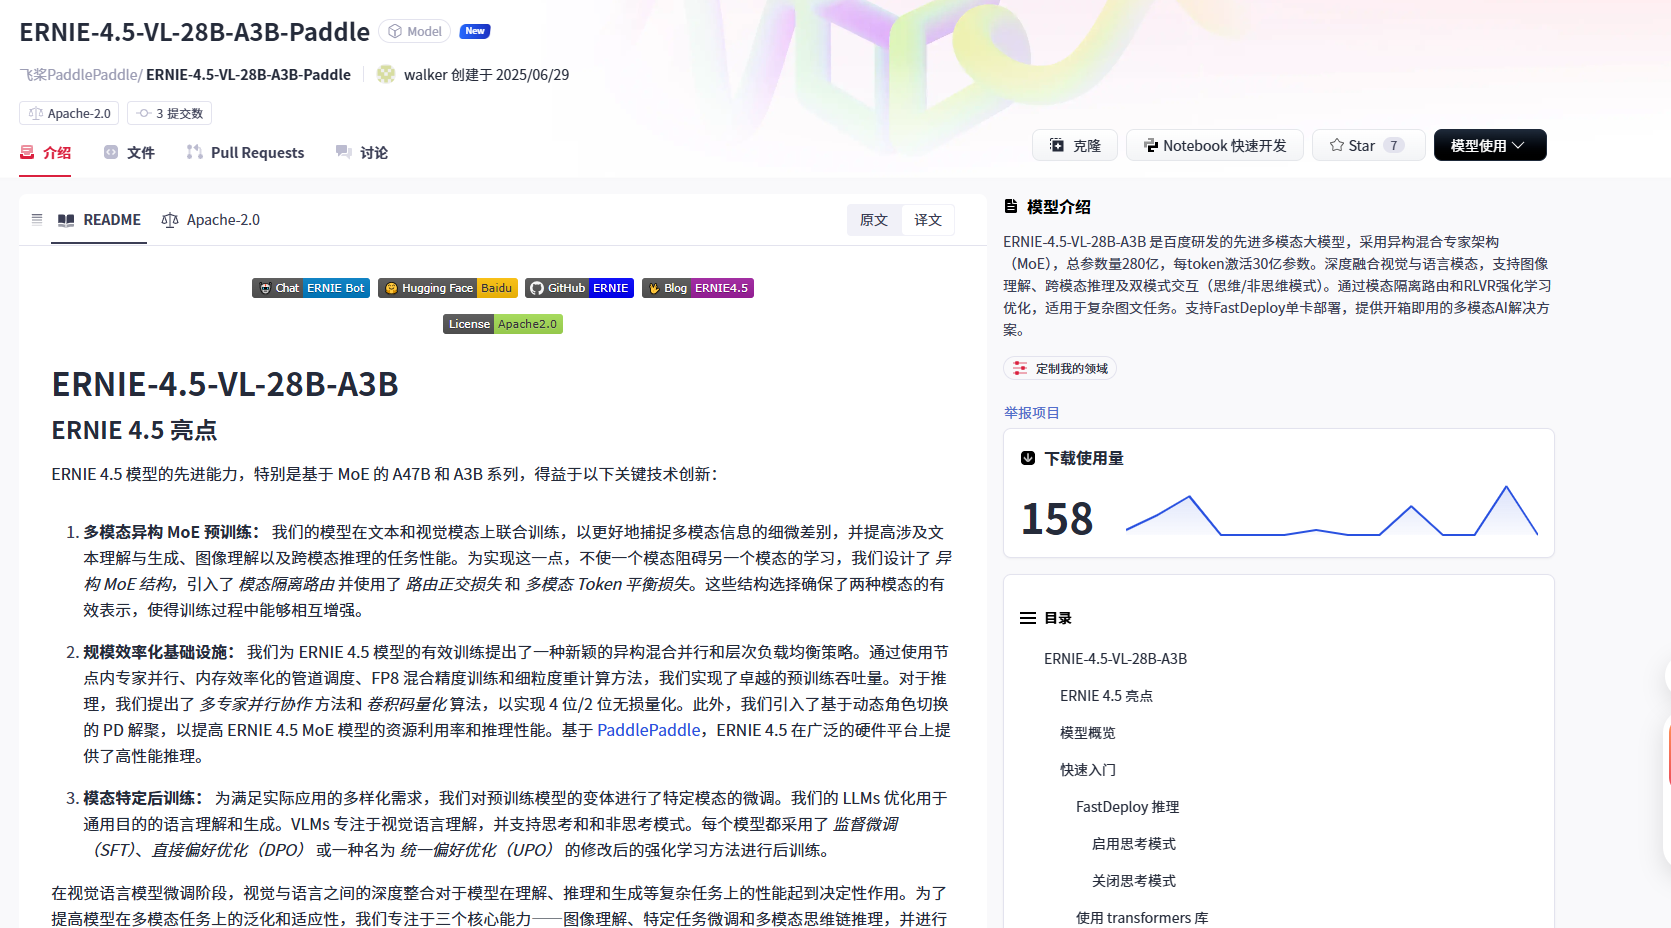Click the commit icon beside 3 提交数
The image size is (1671, 928).
[x=143, y=113]
